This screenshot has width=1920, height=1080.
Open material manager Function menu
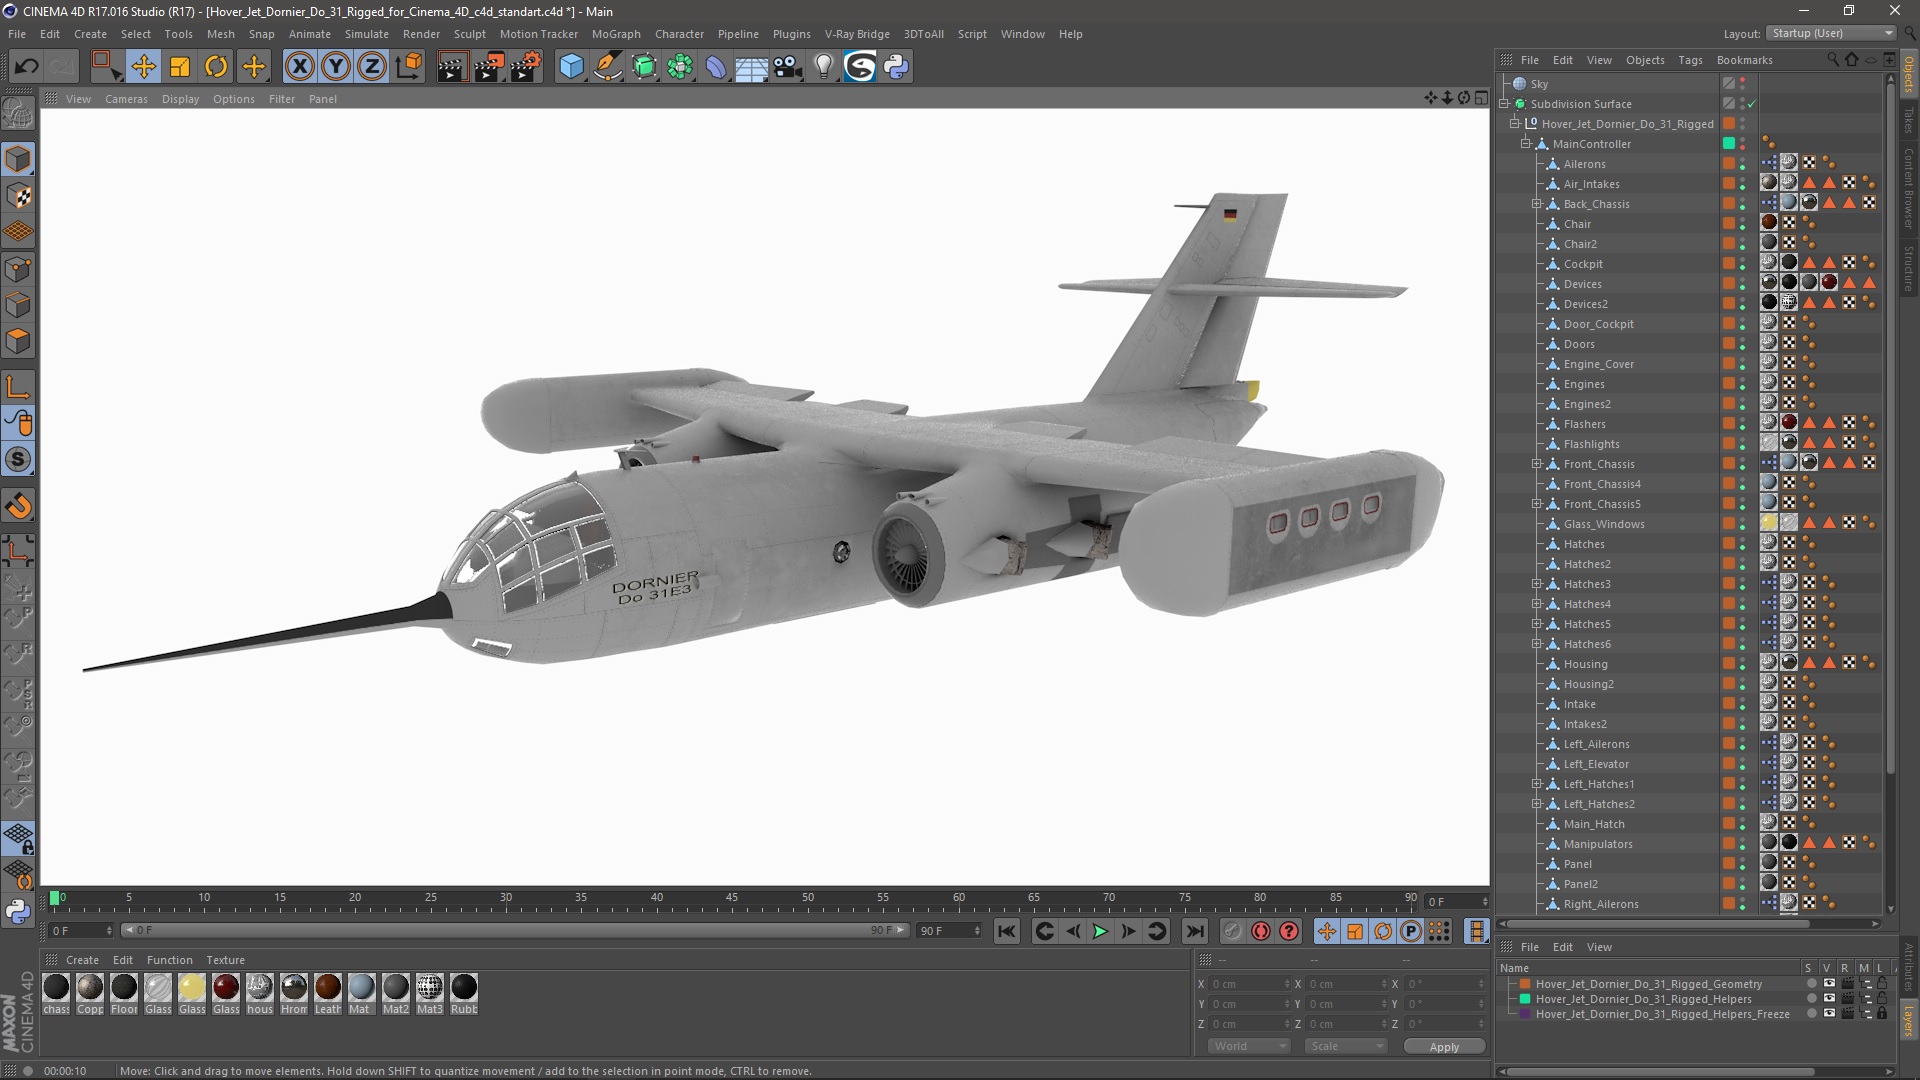(x=170, y=960)
